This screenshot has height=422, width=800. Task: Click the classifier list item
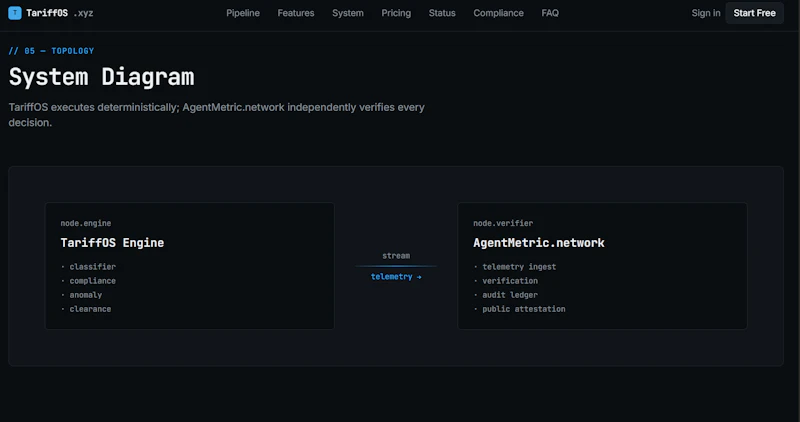pyautogui.click(x=92, y=267)
